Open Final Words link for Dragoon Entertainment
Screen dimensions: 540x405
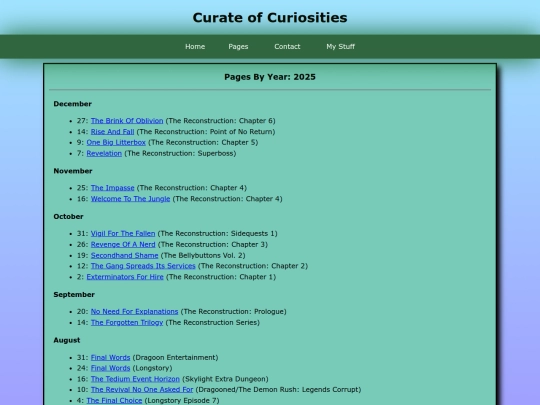[x=110, y=357]
